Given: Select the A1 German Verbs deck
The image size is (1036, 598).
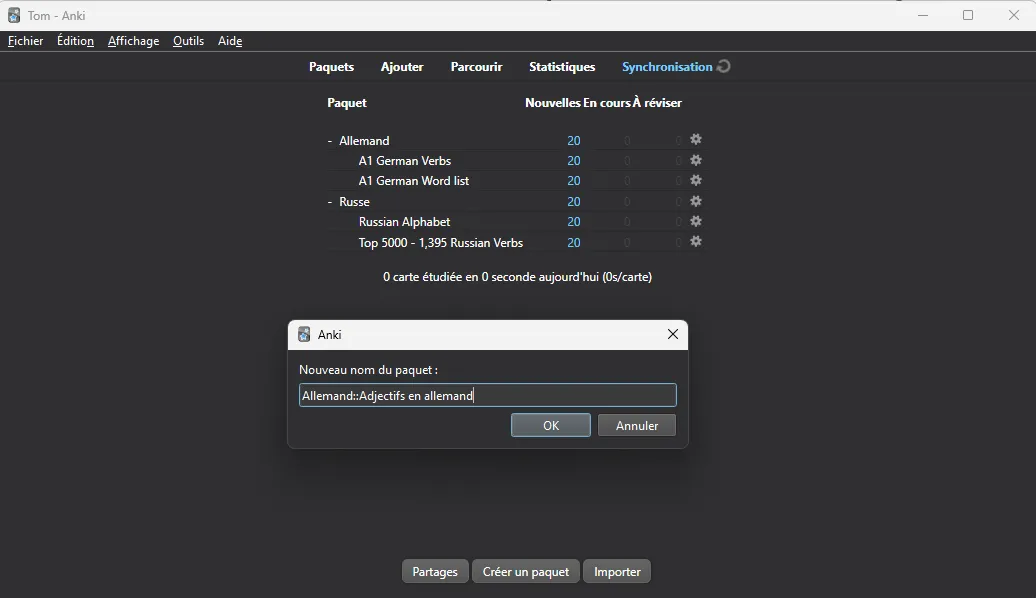Looking at the screenshot, I should click(x=404, y=161).
